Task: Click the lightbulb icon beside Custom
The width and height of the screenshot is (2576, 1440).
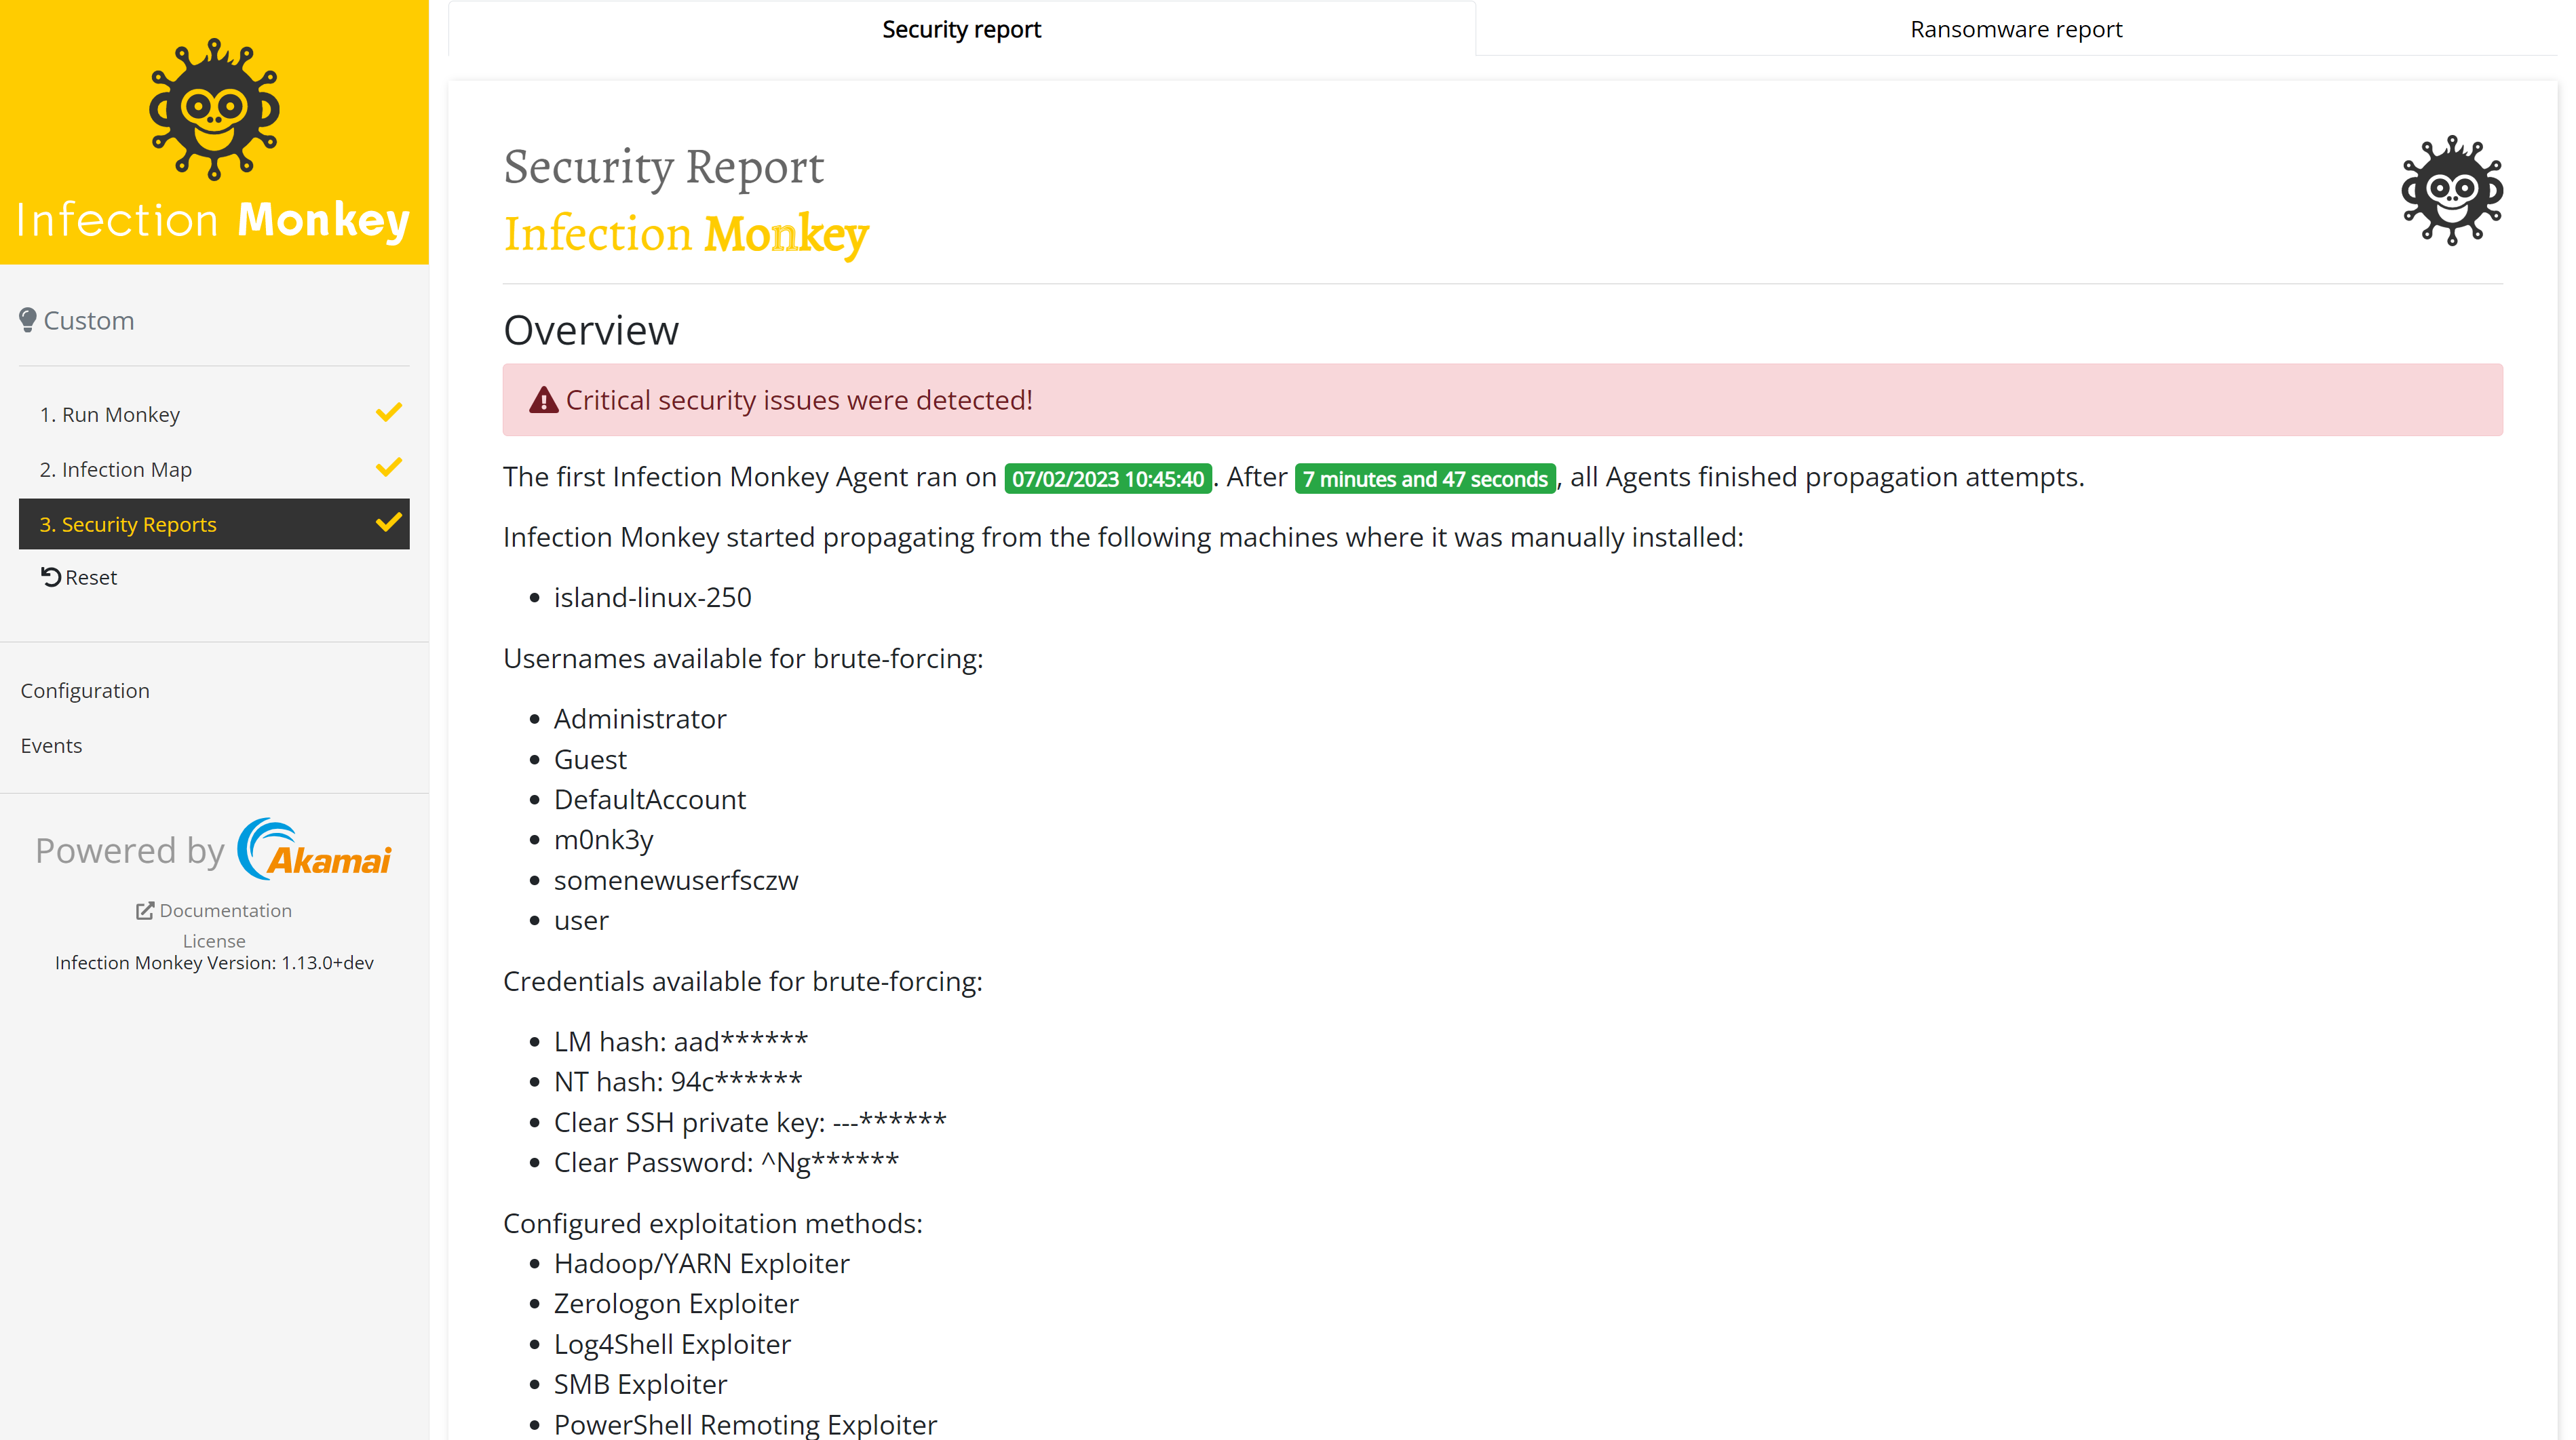Action: (28, 320)
